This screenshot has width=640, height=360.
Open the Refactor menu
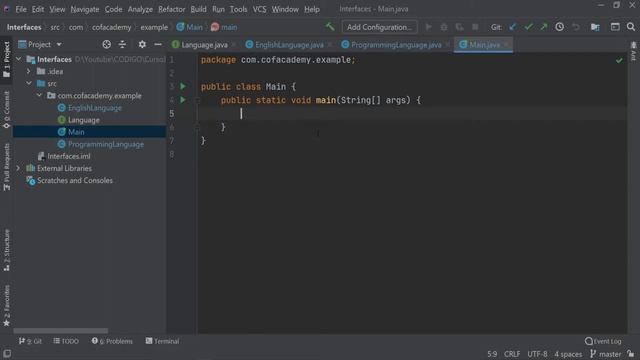tap(171, 9)
